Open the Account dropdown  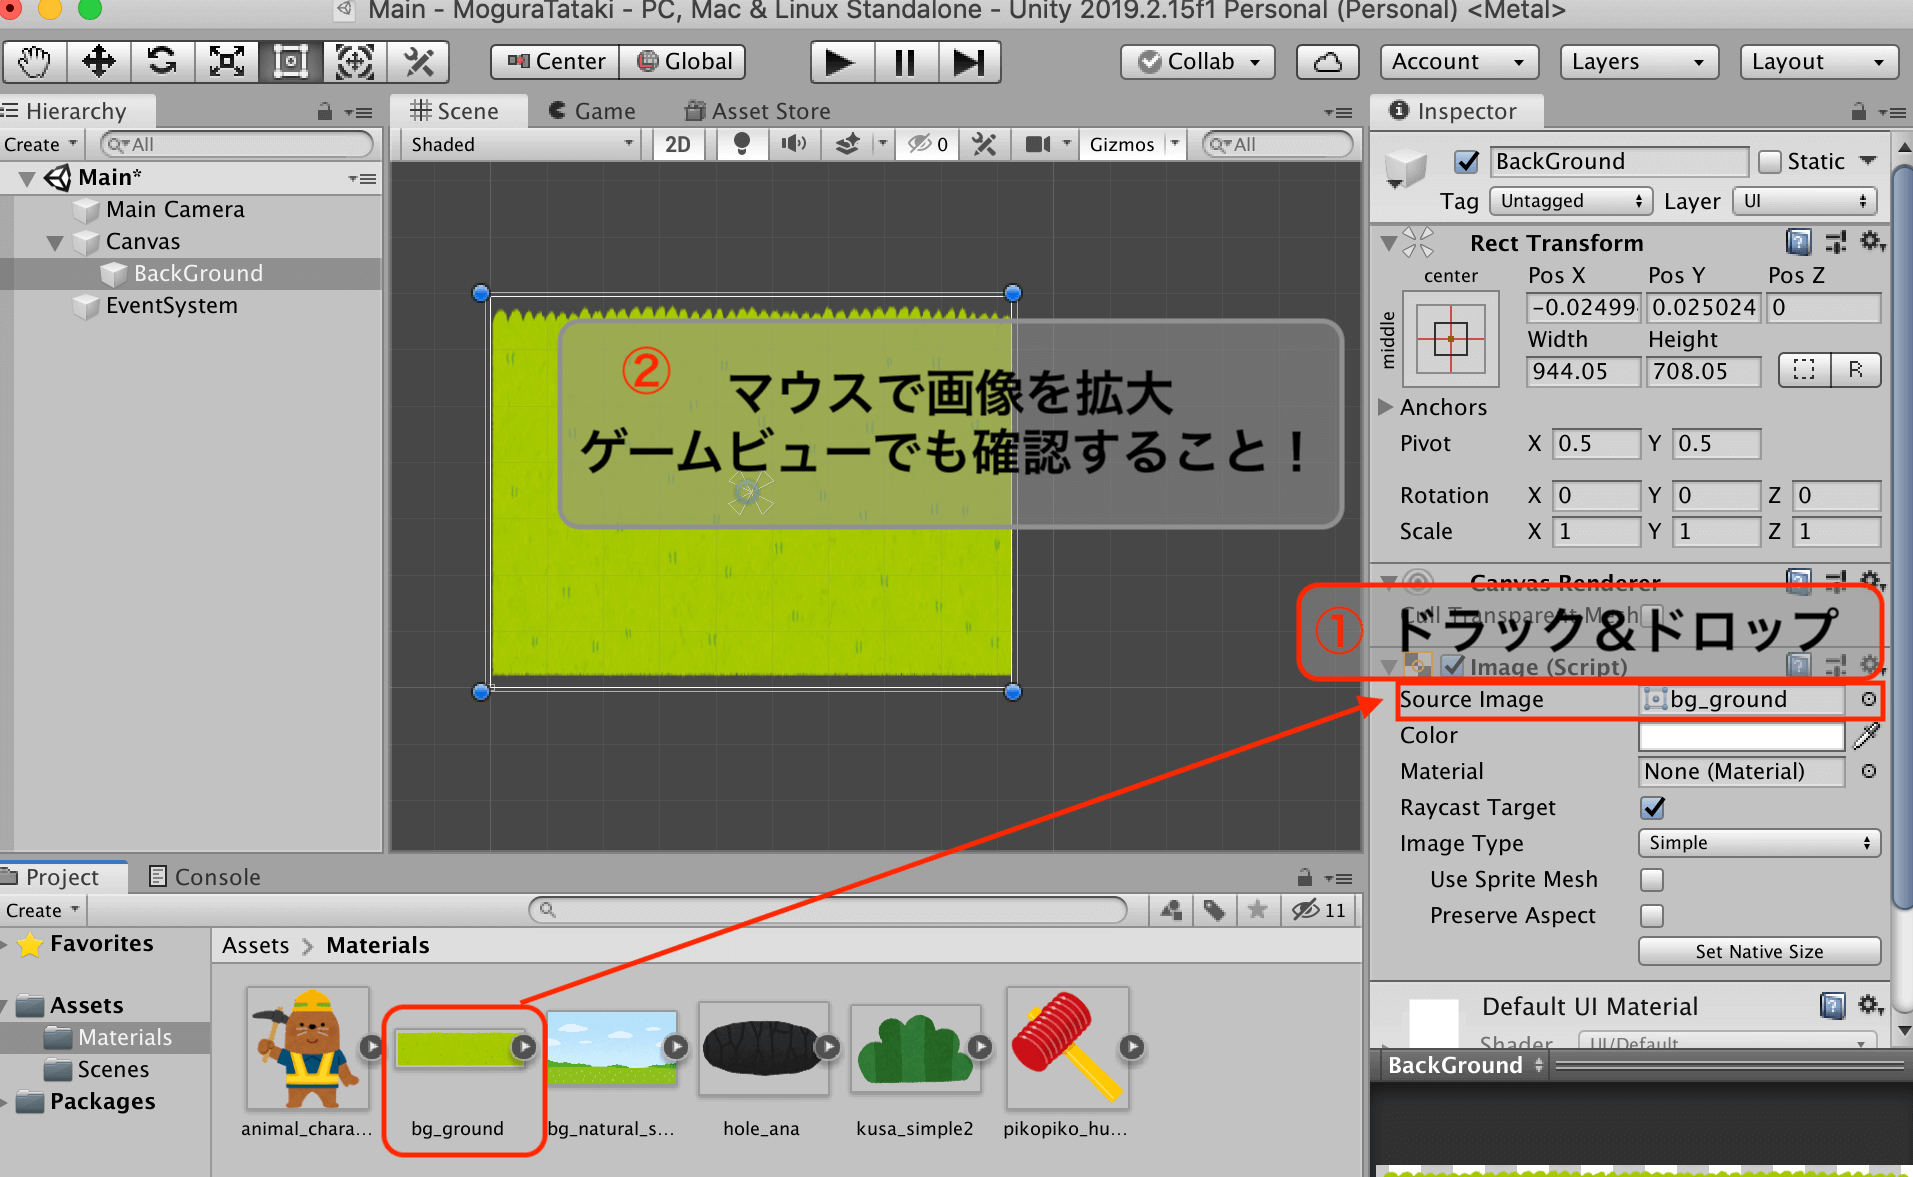[x=1458, y=62]
